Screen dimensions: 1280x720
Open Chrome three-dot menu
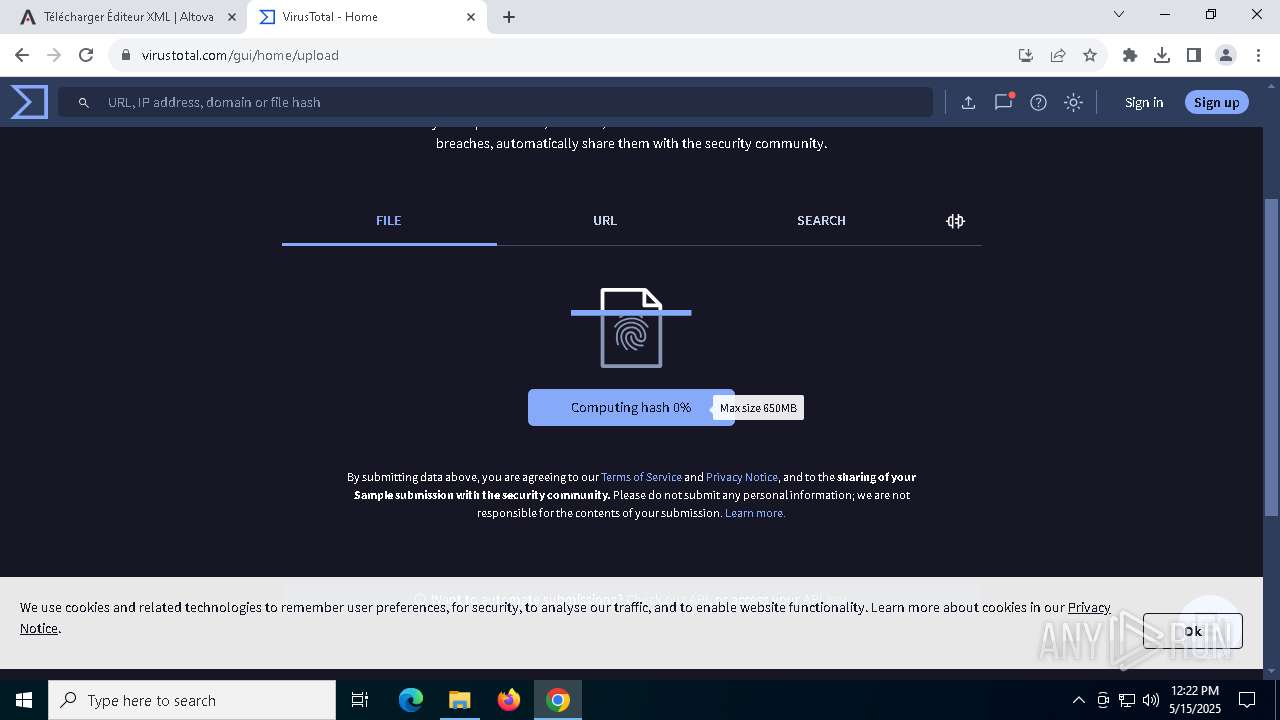(x=1258, y=55)
